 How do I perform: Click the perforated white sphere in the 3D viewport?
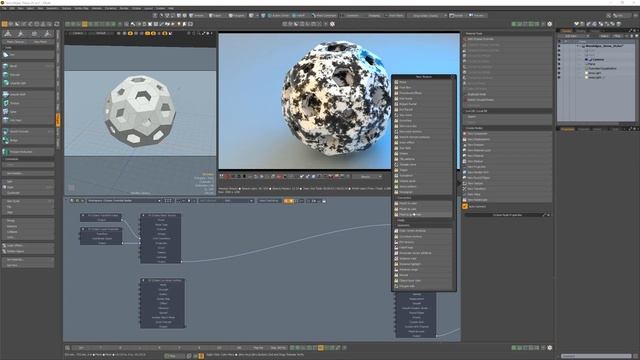[x=140, y=110]
